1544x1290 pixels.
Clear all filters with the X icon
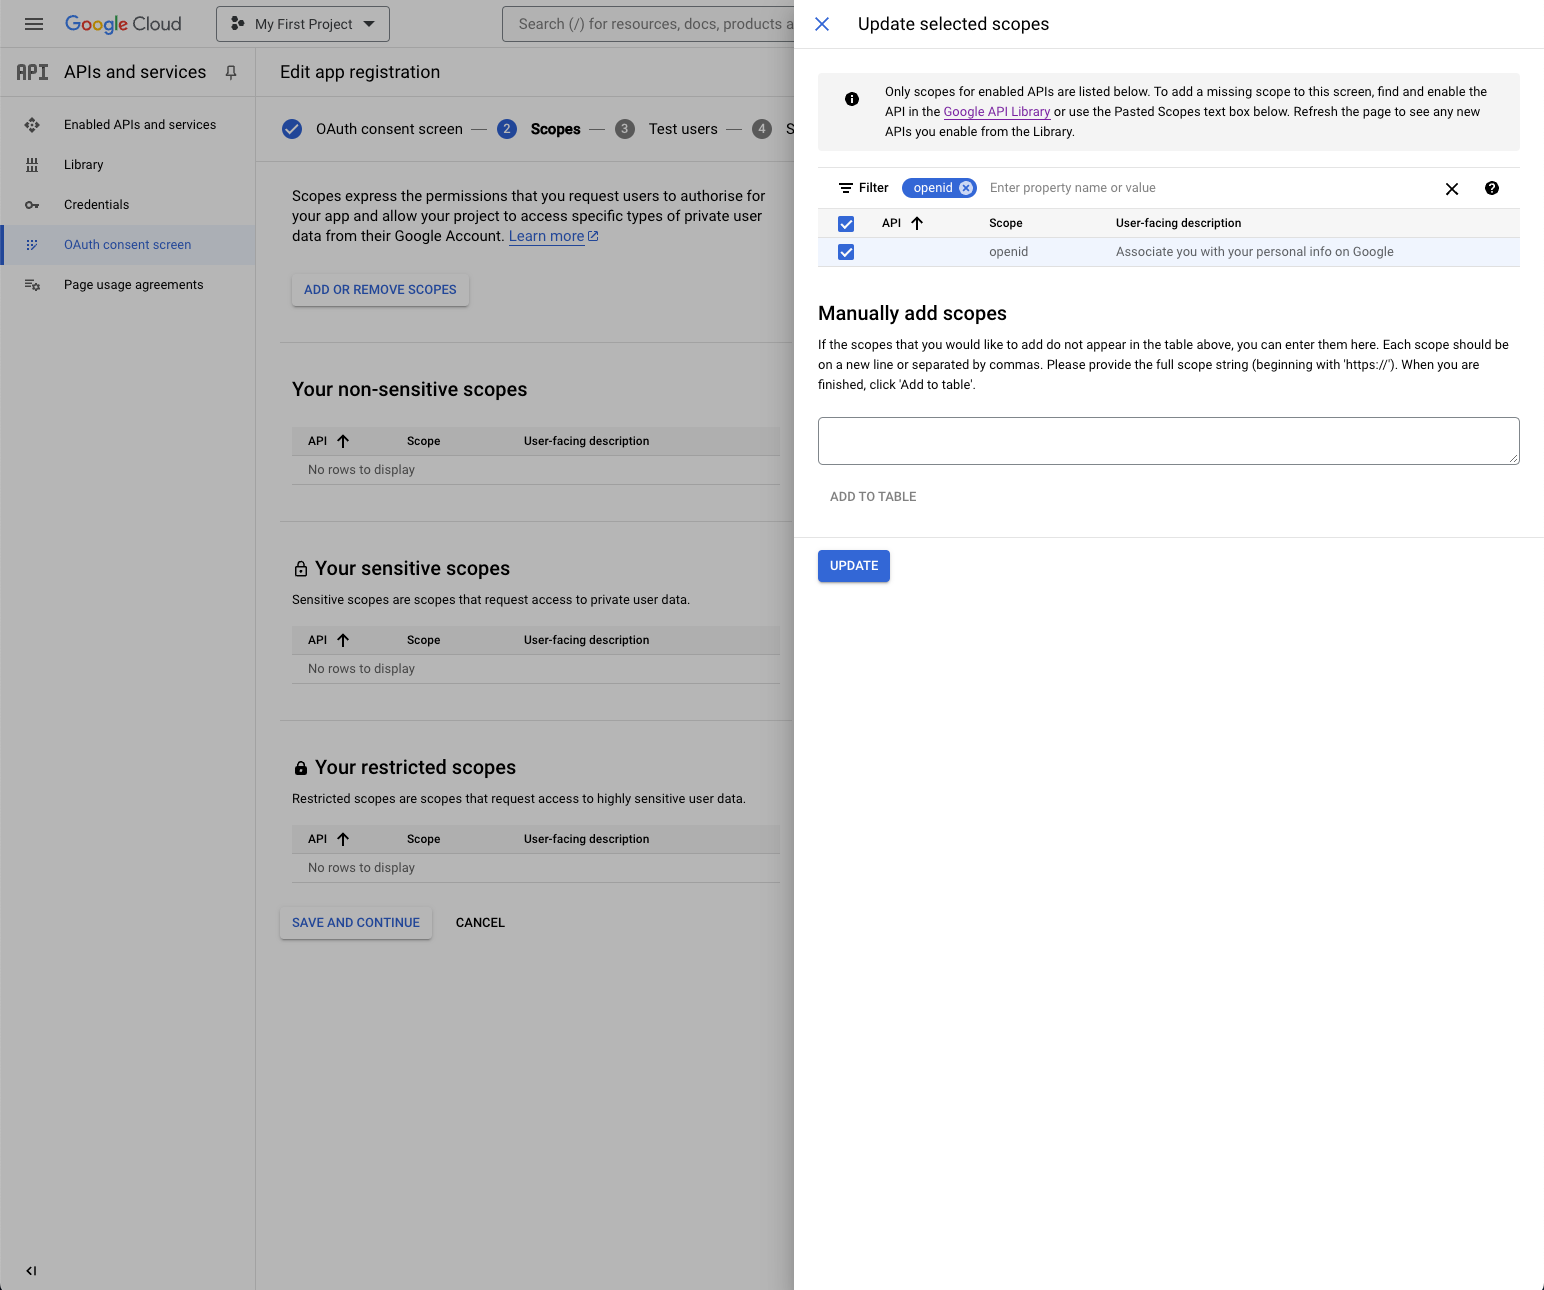pyautogui.click(x=1452, y=189)
